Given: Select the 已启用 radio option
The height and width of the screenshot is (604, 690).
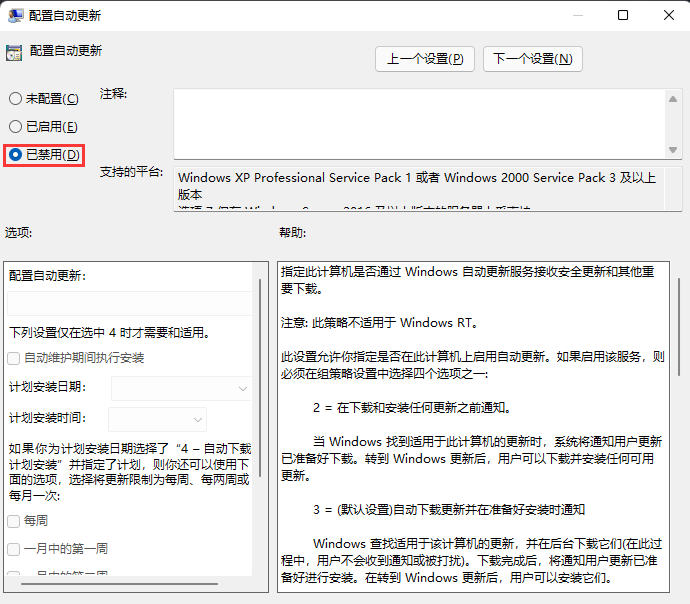Looking at the screenshot, I should [15, 127].
